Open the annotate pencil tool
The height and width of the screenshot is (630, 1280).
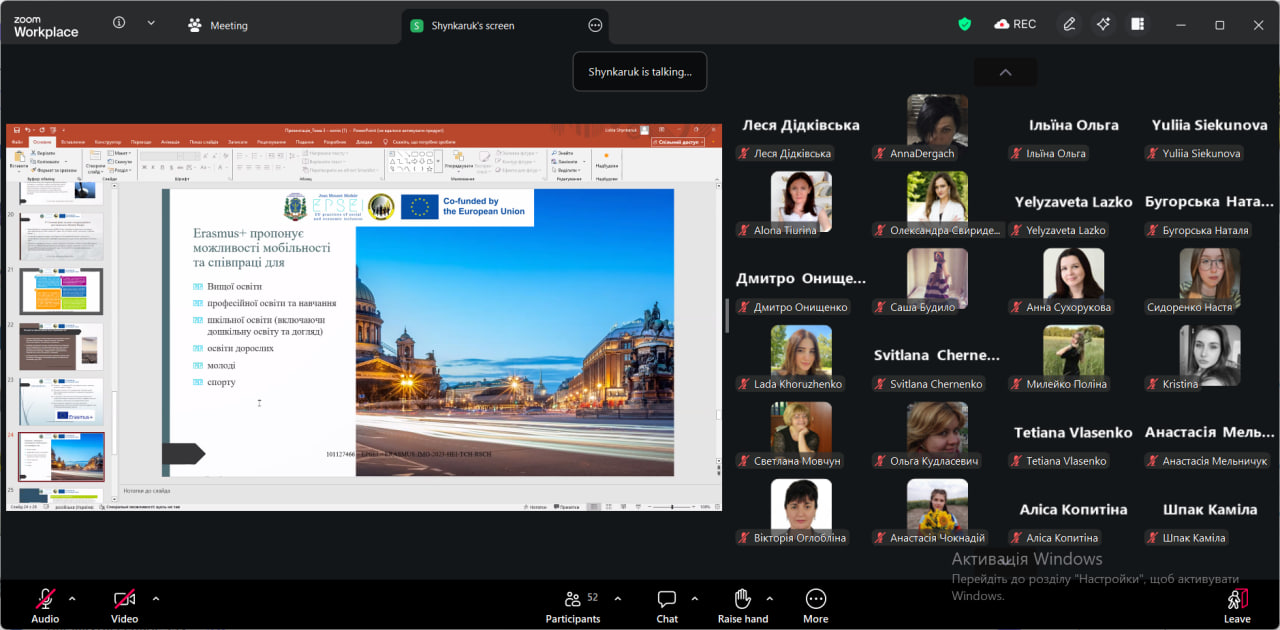[1069, 24]
